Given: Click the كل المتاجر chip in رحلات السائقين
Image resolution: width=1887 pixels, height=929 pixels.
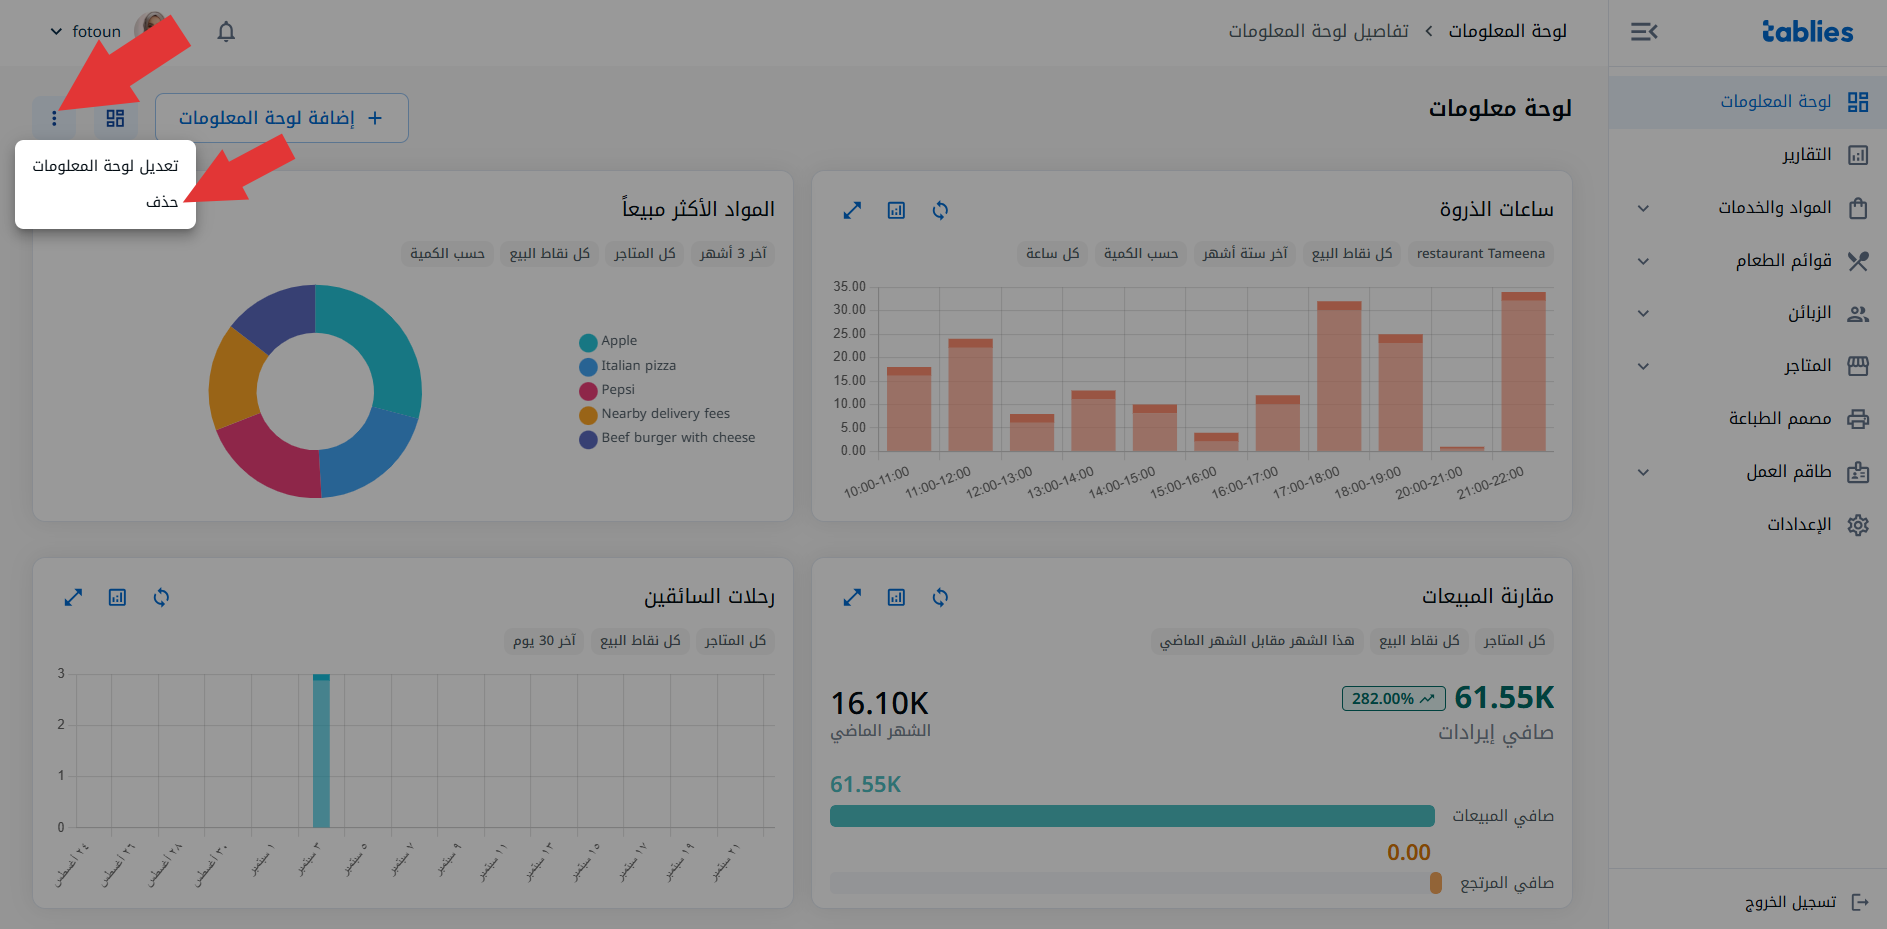Looking at the screenshot, I should (x=735, y=641).
